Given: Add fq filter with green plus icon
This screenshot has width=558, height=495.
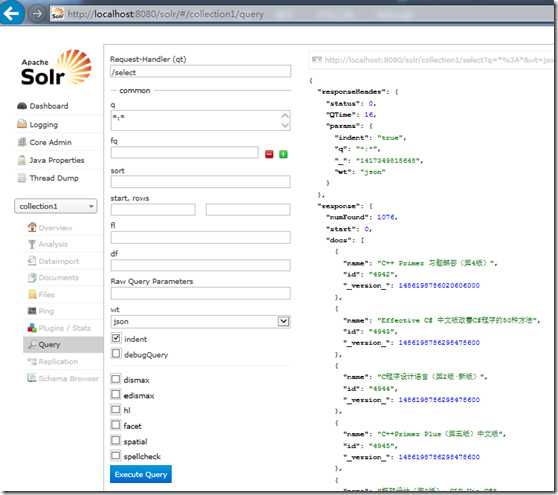Looking at the screenshot, I should tap(283, 154).
